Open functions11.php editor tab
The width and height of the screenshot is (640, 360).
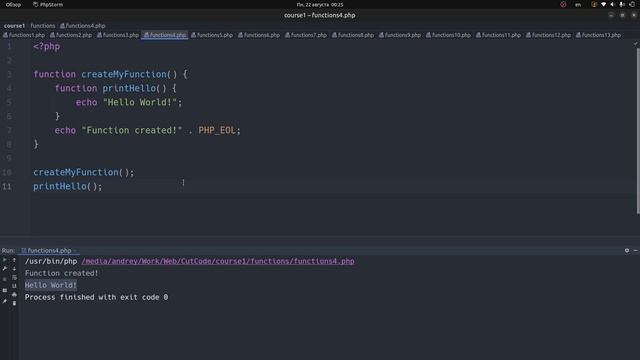coord(498,35)
